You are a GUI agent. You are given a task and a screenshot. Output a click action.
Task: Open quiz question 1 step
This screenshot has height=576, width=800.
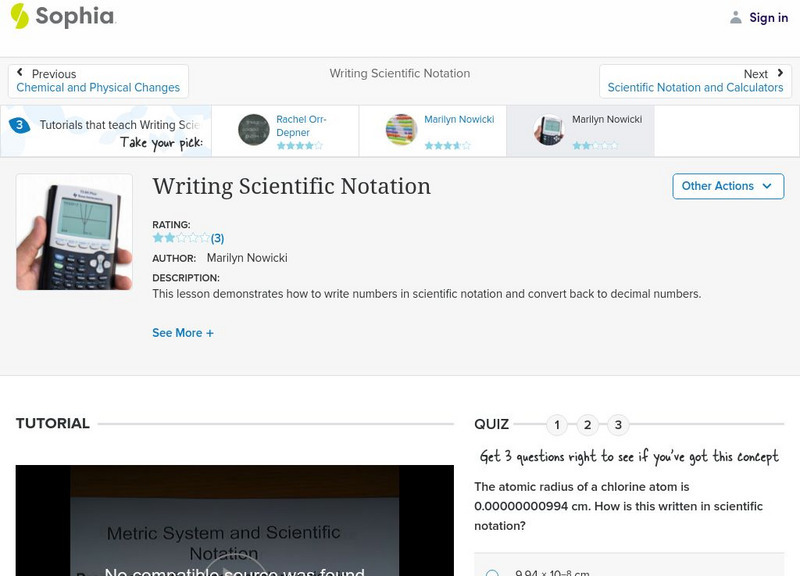[556, 424]
